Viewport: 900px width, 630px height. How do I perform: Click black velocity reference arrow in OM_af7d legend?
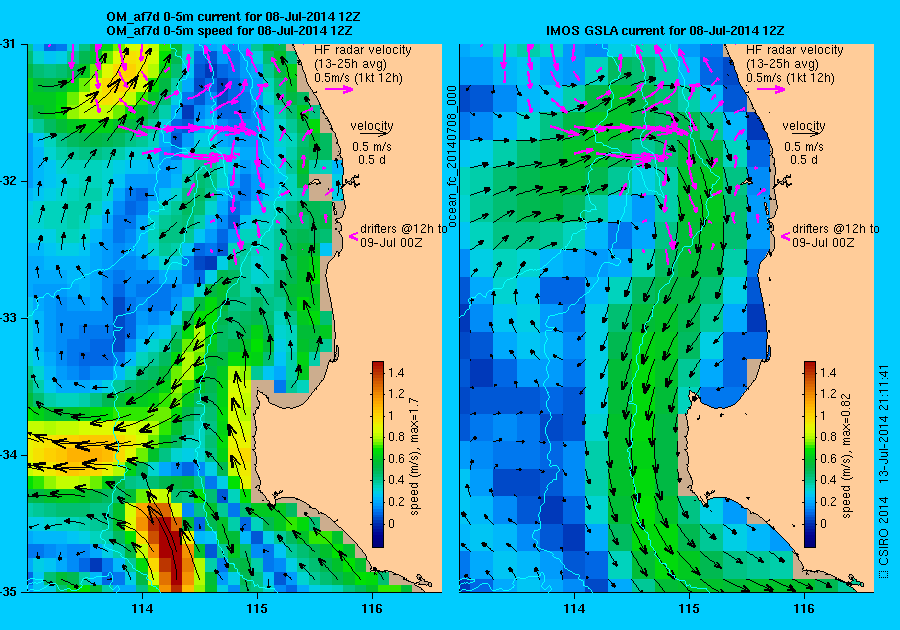click(372, 133)
